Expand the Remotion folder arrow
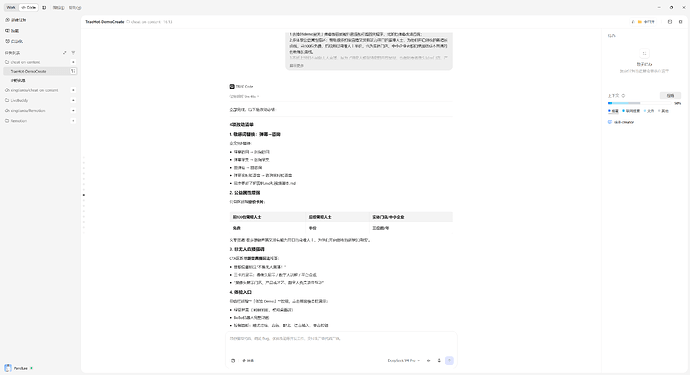 73,121
